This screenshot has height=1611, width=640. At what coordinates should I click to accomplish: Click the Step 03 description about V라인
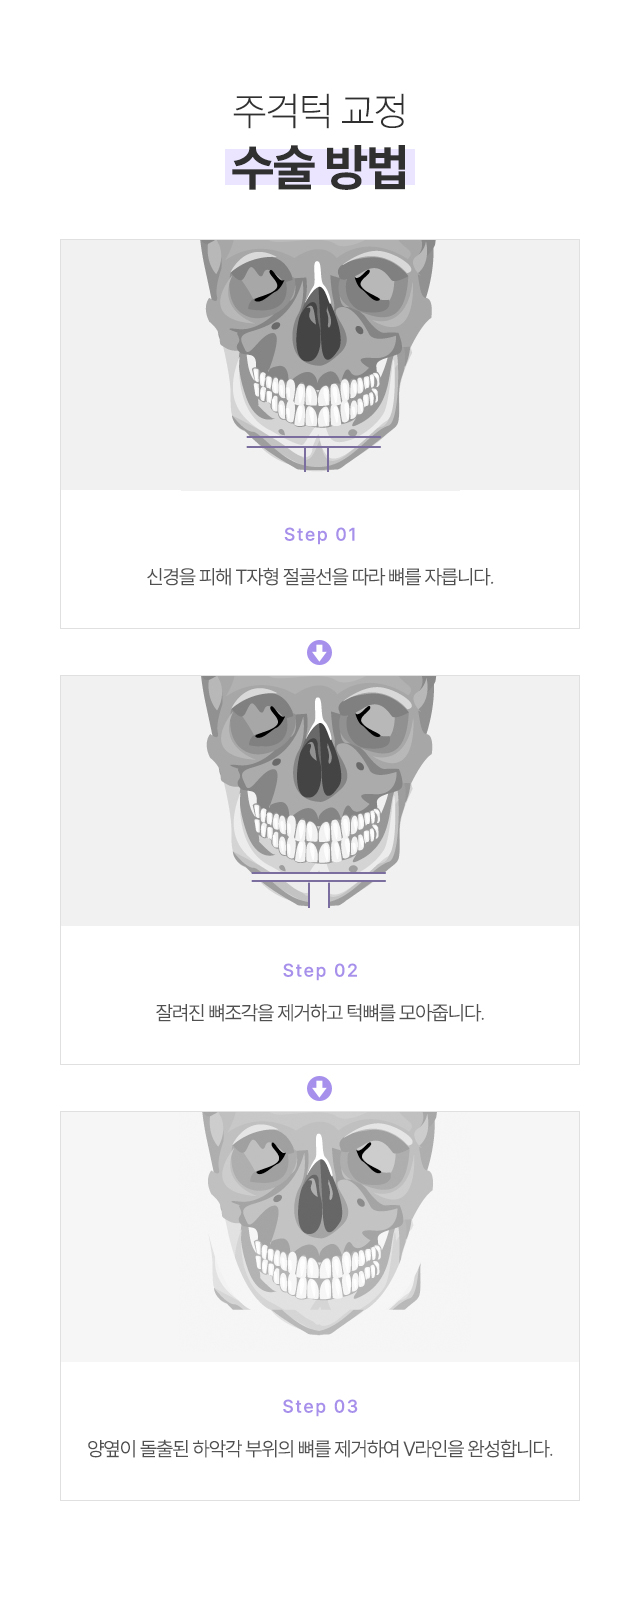click(320, 1449)
